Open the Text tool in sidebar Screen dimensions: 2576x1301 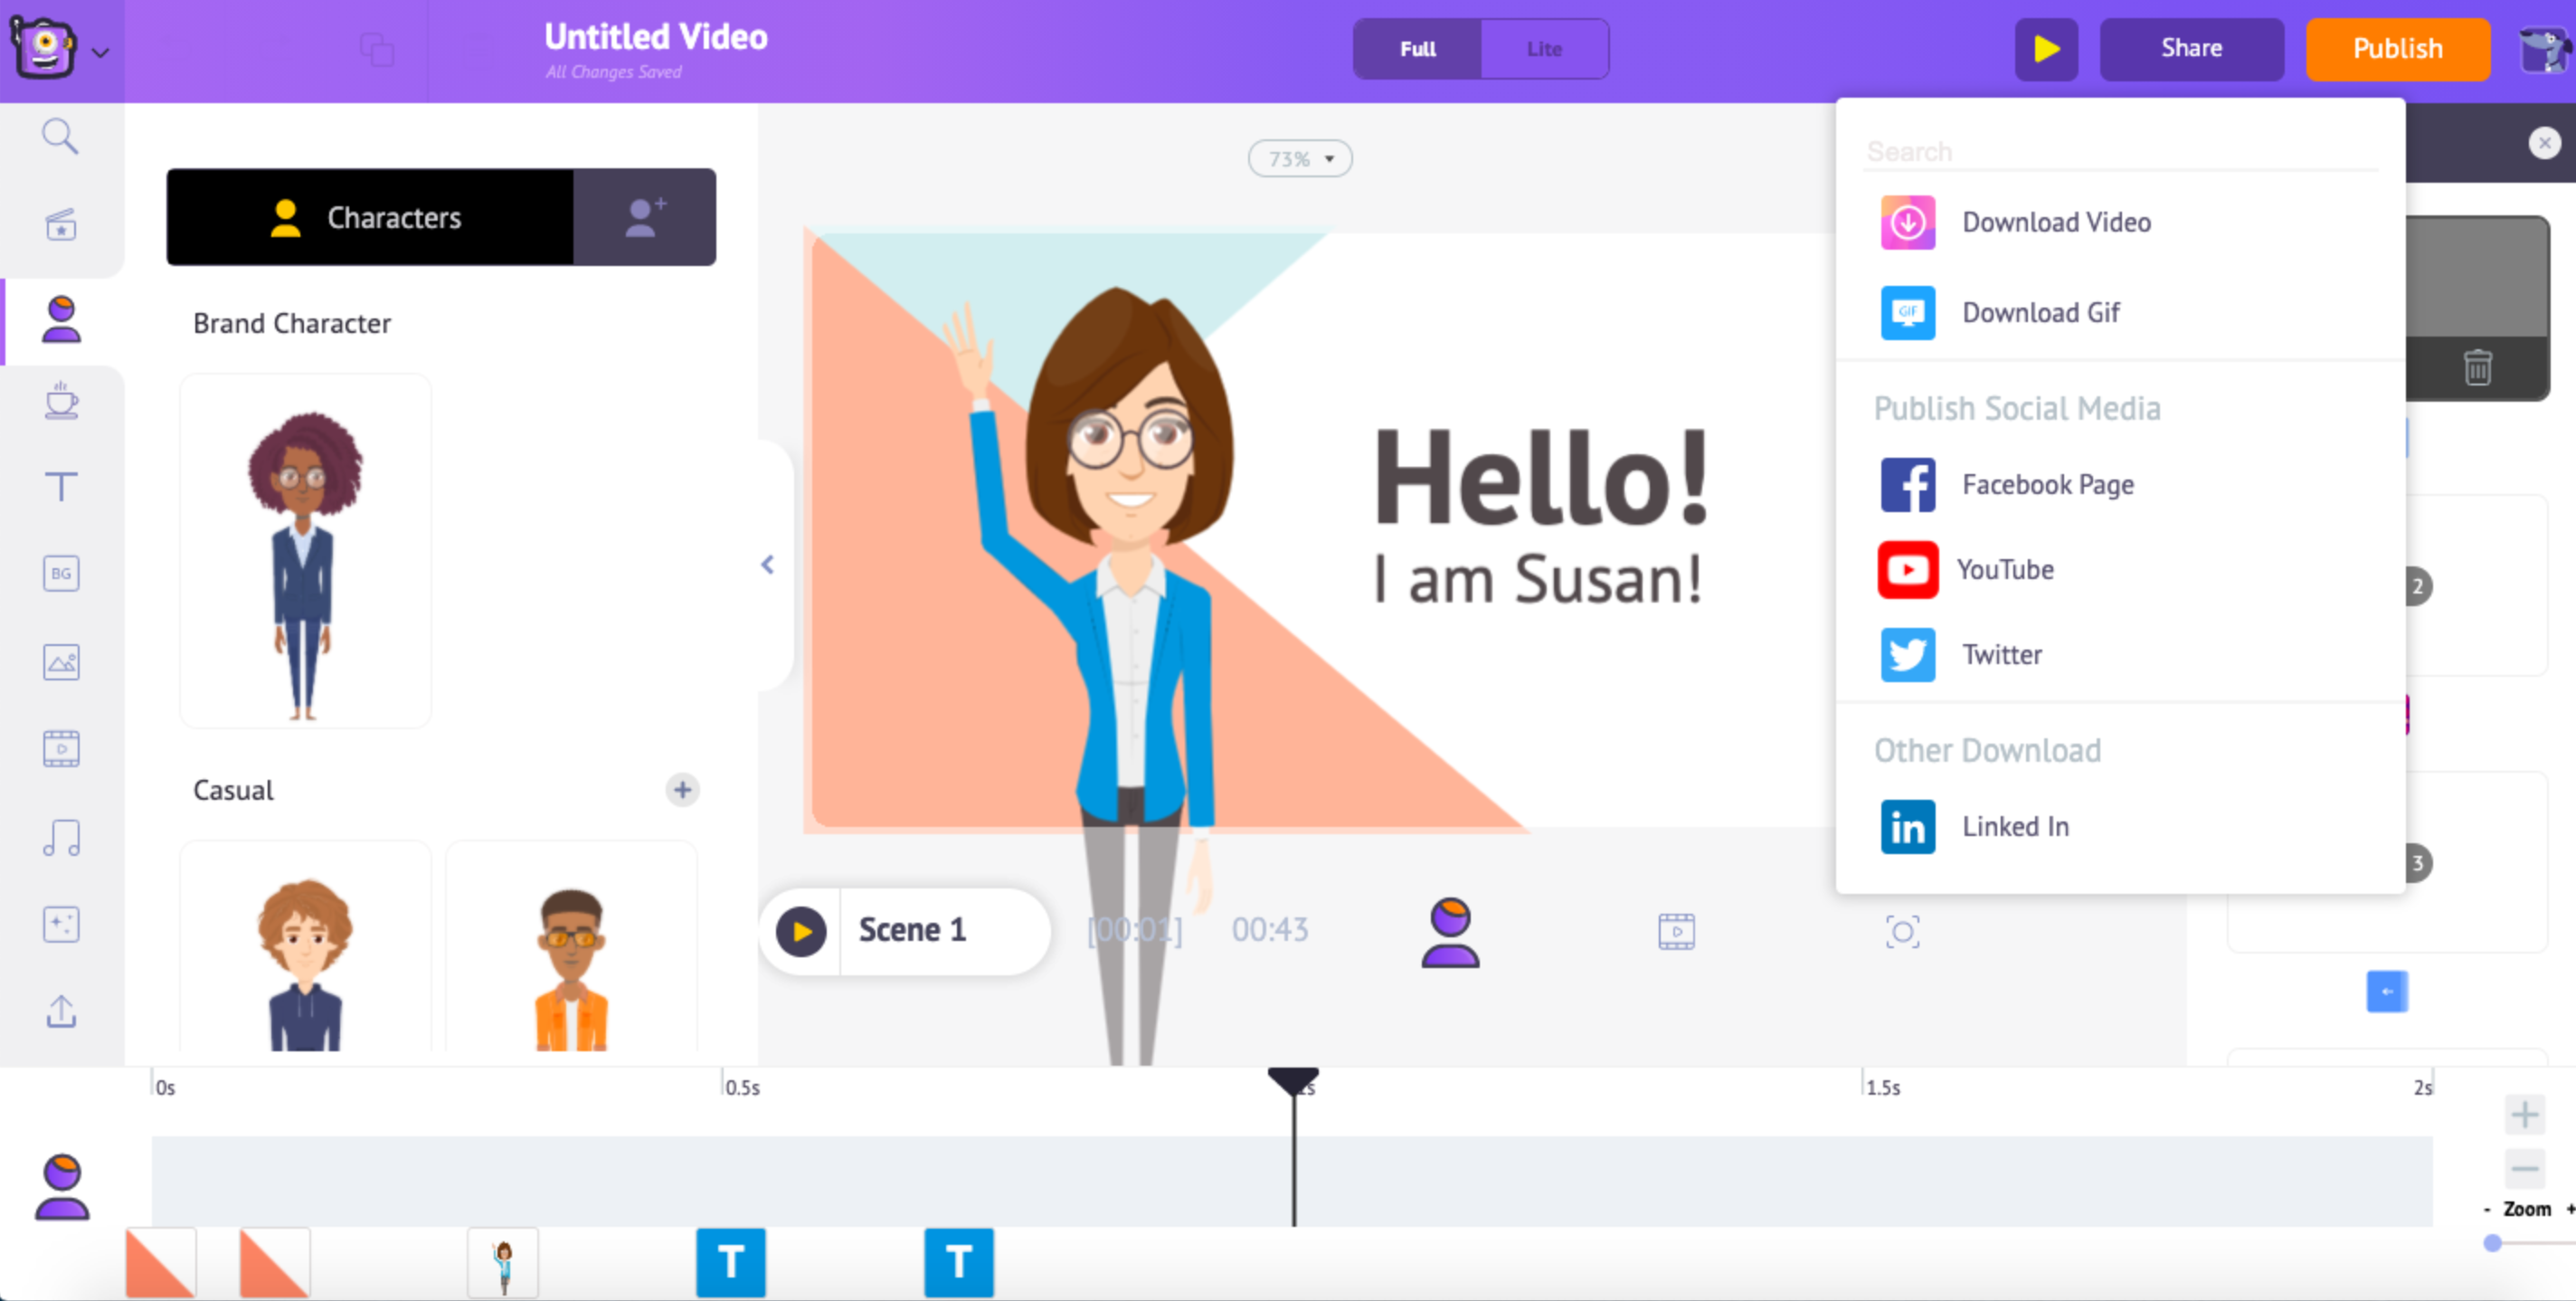click(61, 487)
